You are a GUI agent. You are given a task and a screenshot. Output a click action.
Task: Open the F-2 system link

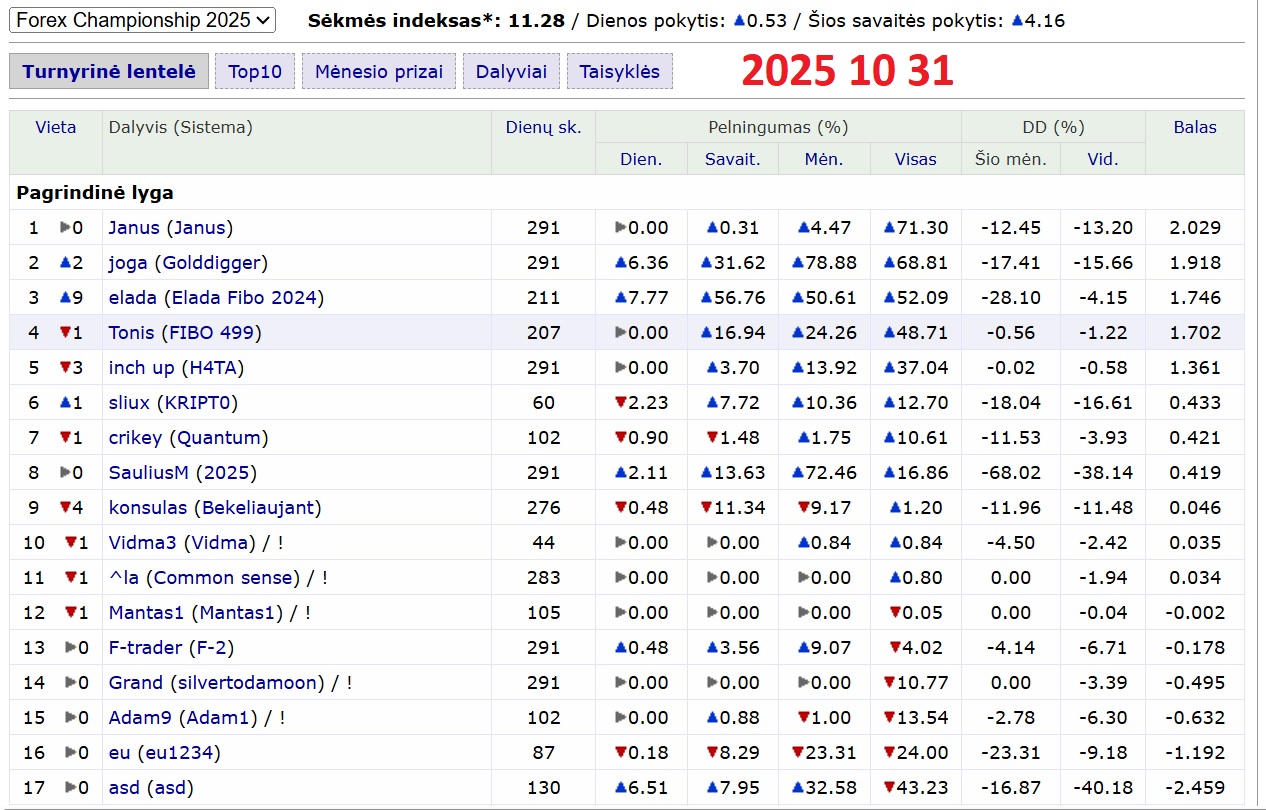click(211, 648)
